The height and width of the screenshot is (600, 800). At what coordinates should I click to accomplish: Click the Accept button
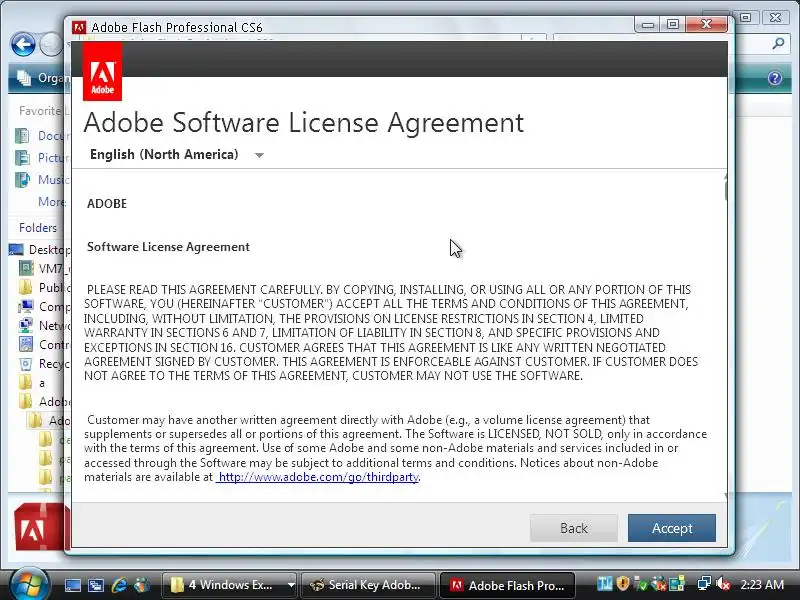point(671,528)
